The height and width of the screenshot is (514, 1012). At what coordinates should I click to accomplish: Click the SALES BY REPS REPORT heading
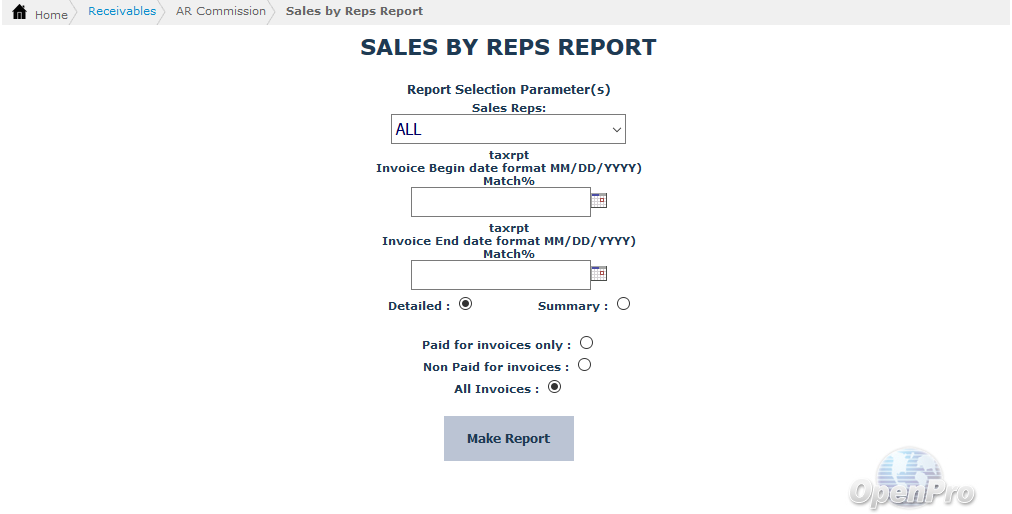(508, 48)
